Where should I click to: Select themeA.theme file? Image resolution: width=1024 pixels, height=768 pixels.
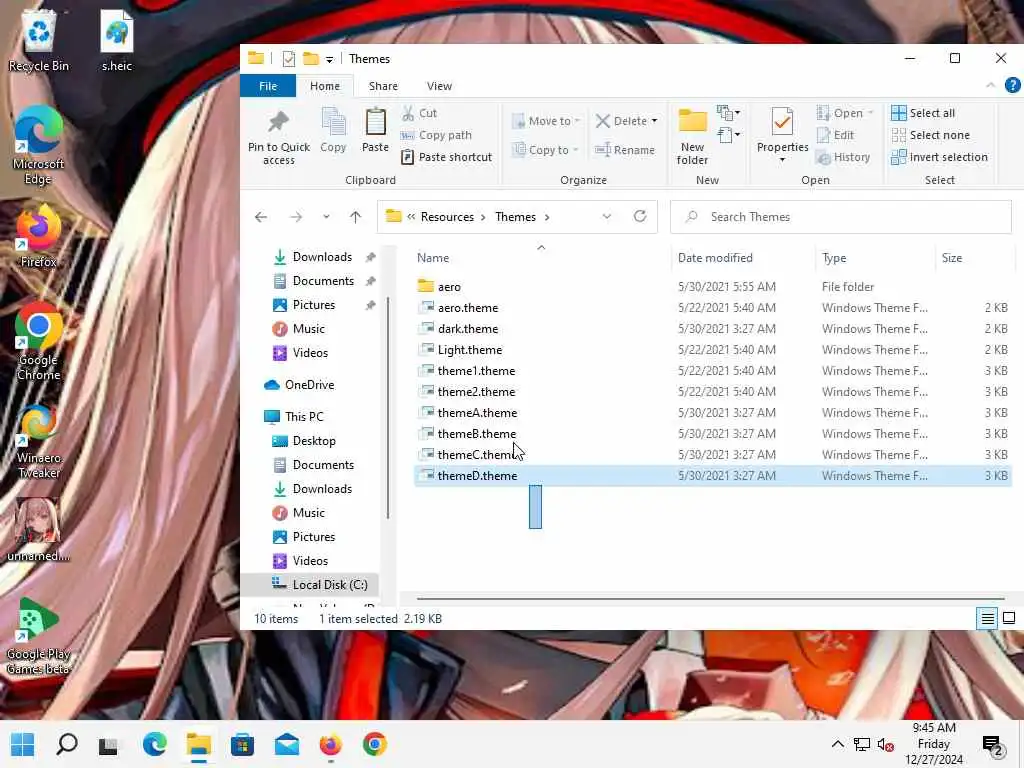pos(712,413)
